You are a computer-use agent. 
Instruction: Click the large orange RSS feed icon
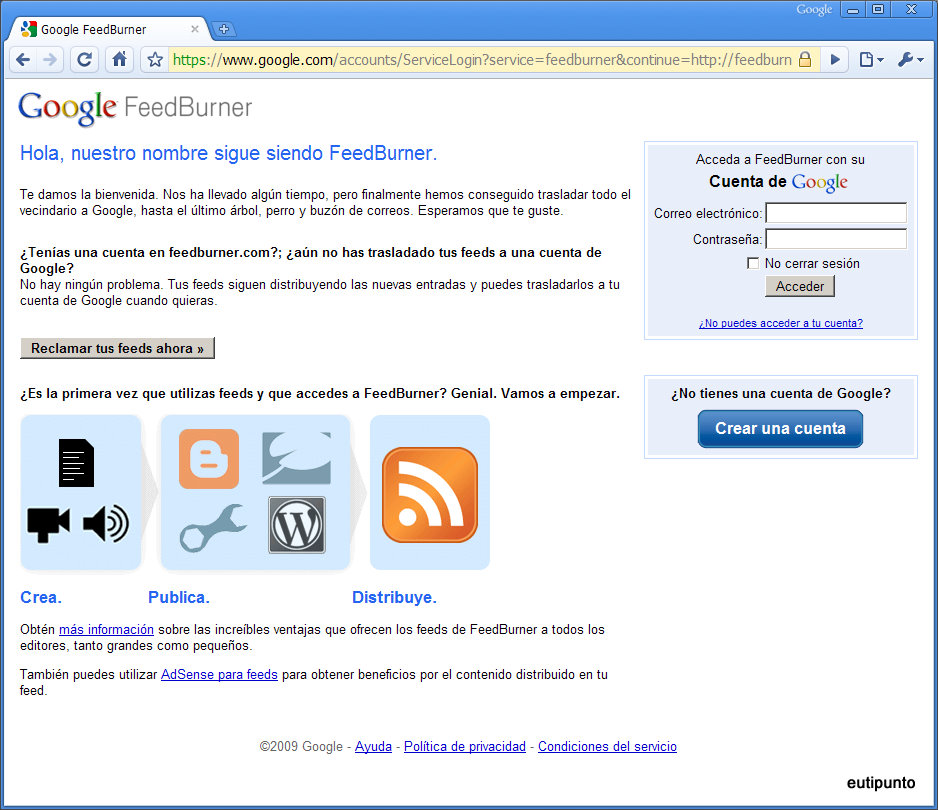[430, 495]
